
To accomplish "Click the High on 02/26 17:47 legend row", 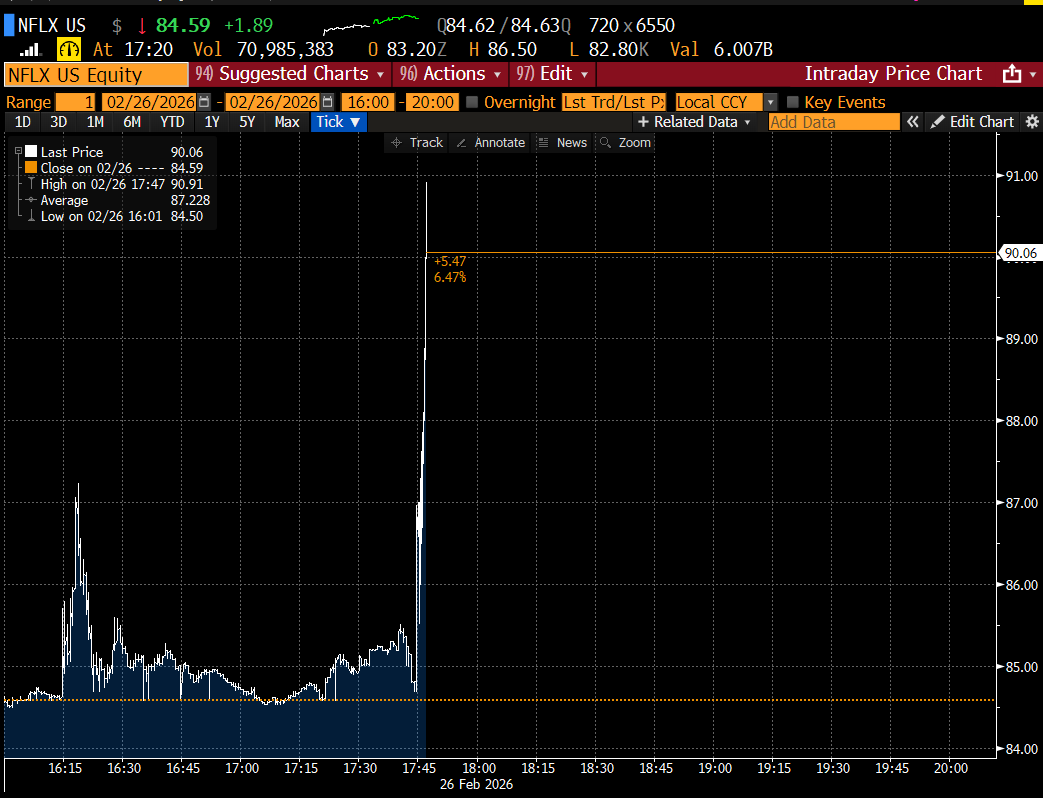I will (115, 184).
